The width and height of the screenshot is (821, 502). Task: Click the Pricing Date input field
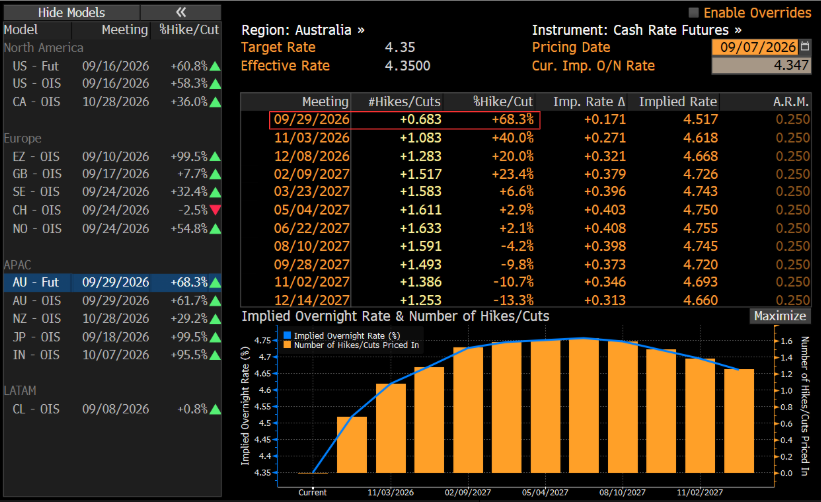pos(755,47)
